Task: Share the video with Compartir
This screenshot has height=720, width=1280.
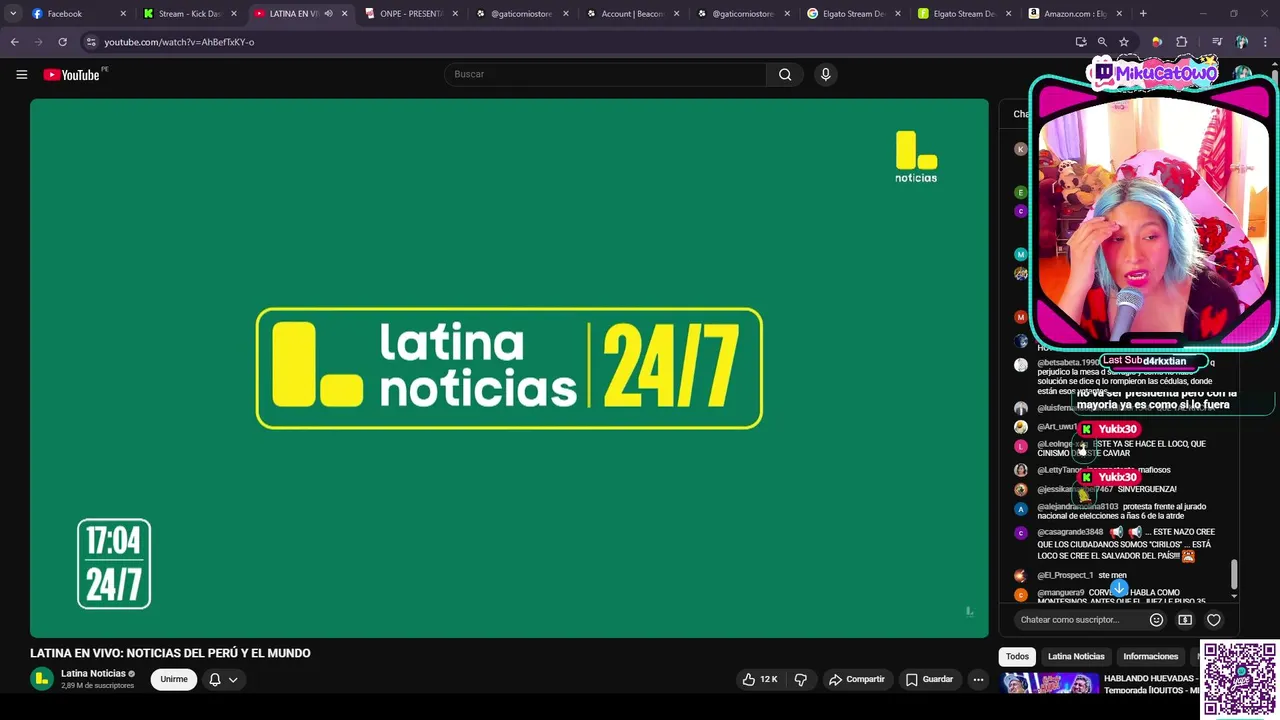Action: click(x=857, y=679)
